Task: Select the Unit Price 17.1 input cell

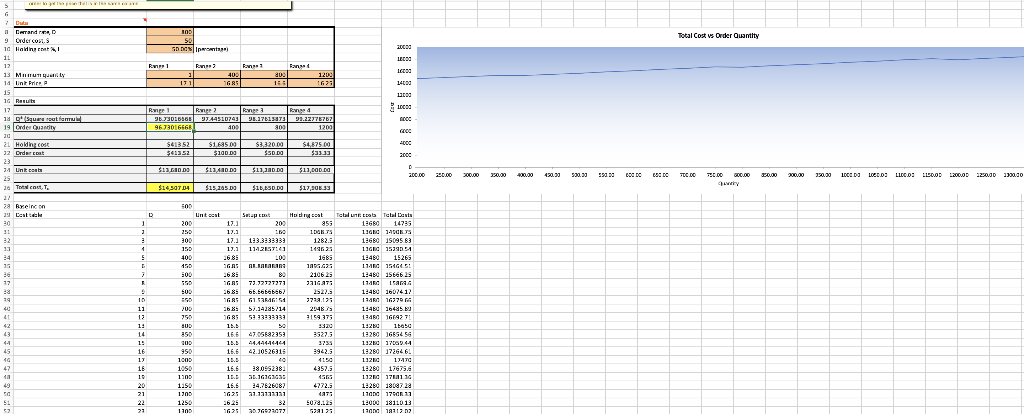Action: (x=170, y=84)
